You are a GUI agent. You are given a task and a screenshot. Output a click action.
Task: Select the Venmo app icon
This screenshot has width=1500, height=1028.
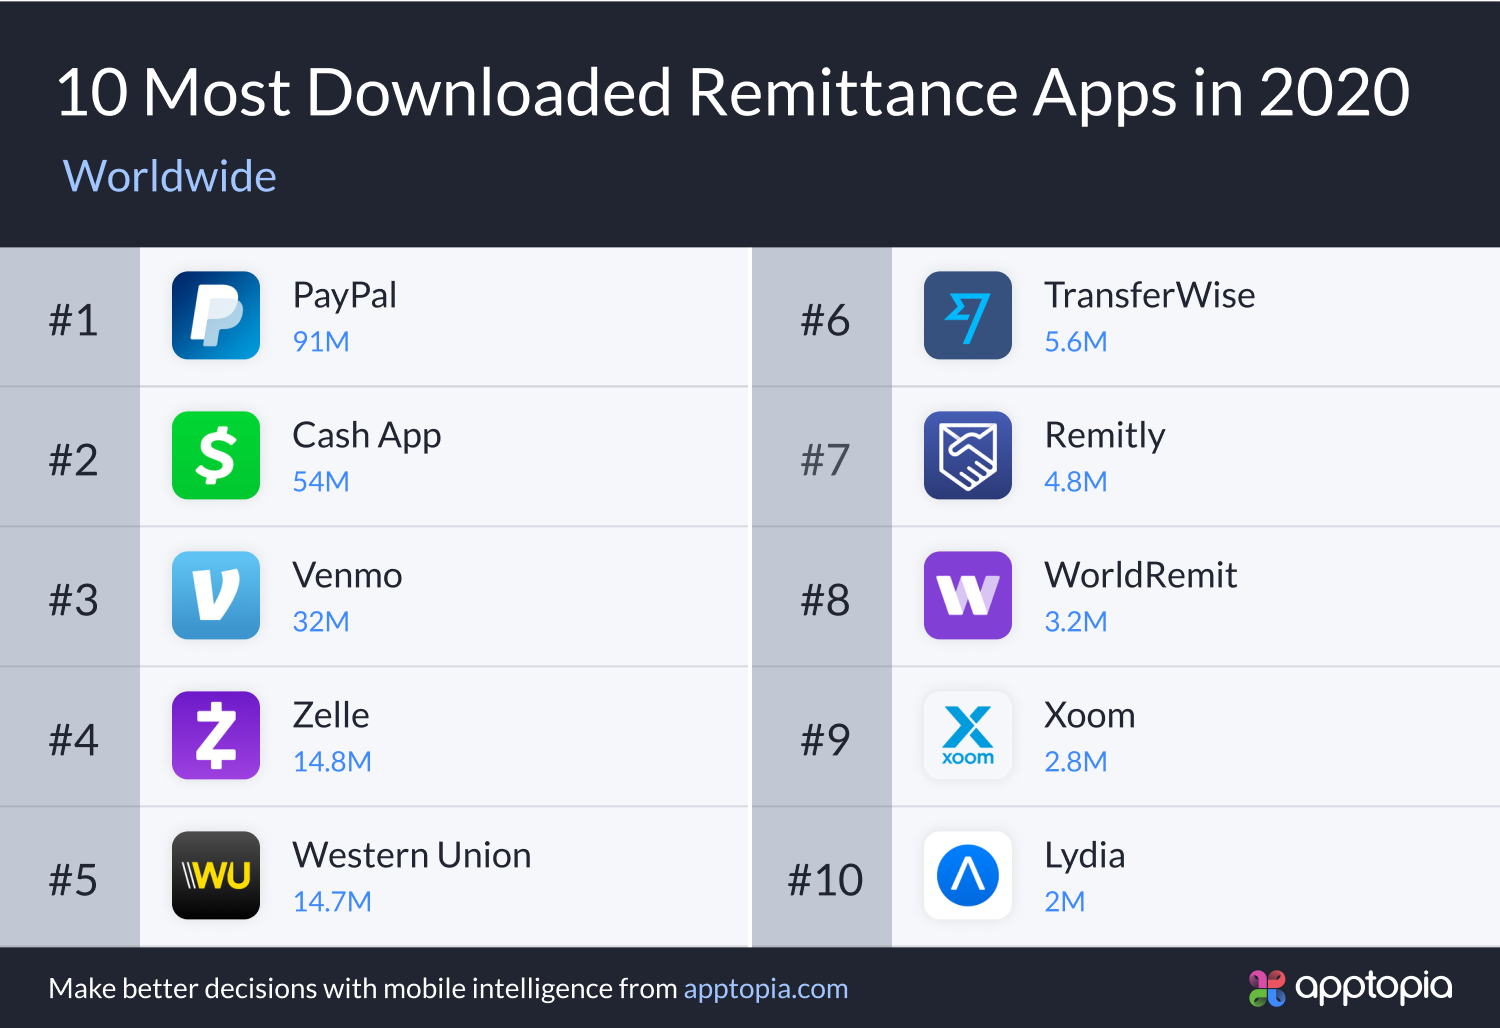216,595
